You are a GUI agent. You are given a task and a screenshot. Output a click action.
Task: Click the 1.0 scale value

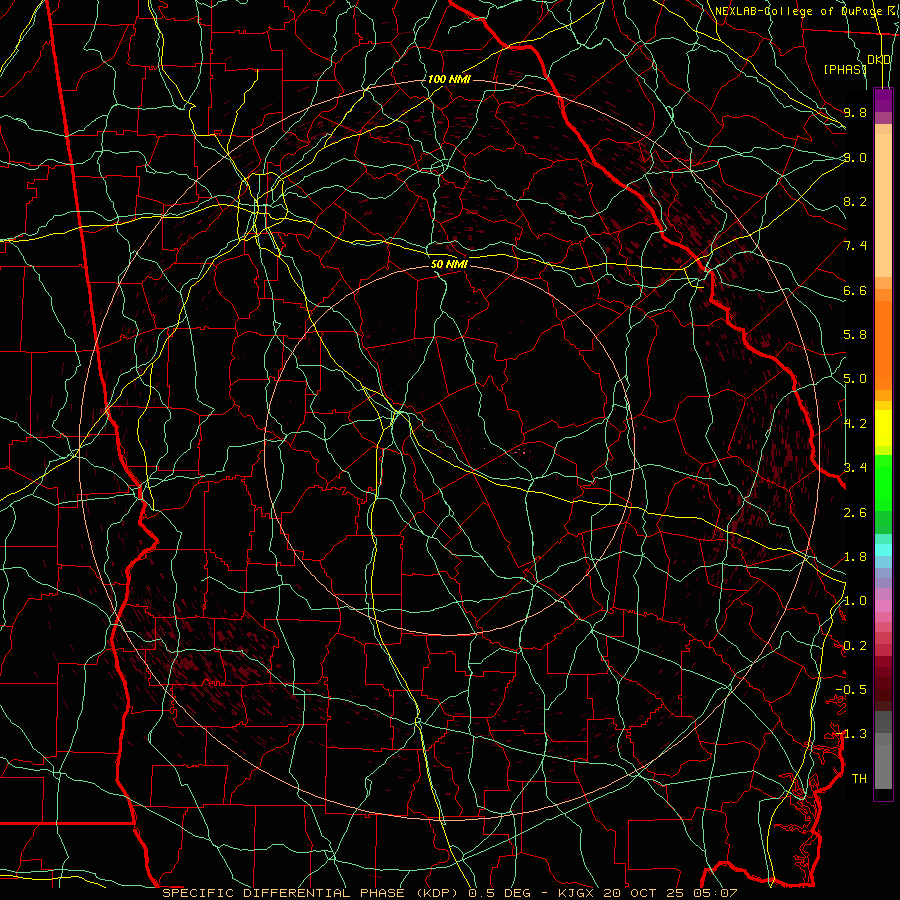(855, 601)
